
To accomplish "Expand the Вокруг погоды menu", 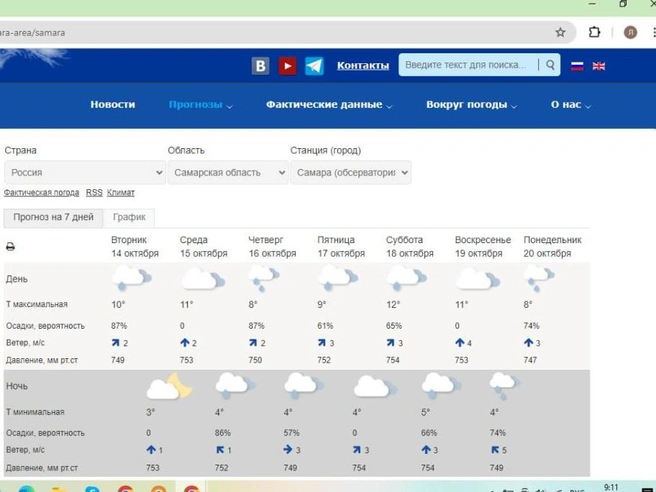I will tap(472, 105).
